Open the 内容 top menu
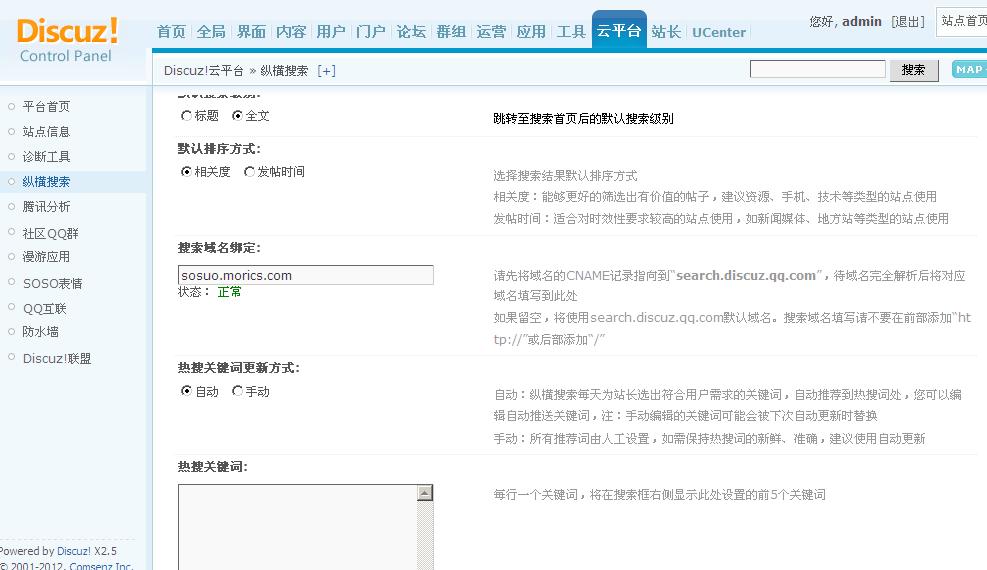Image resolution: width=987 pixels, height=570 pixels. tap(291, 31)
